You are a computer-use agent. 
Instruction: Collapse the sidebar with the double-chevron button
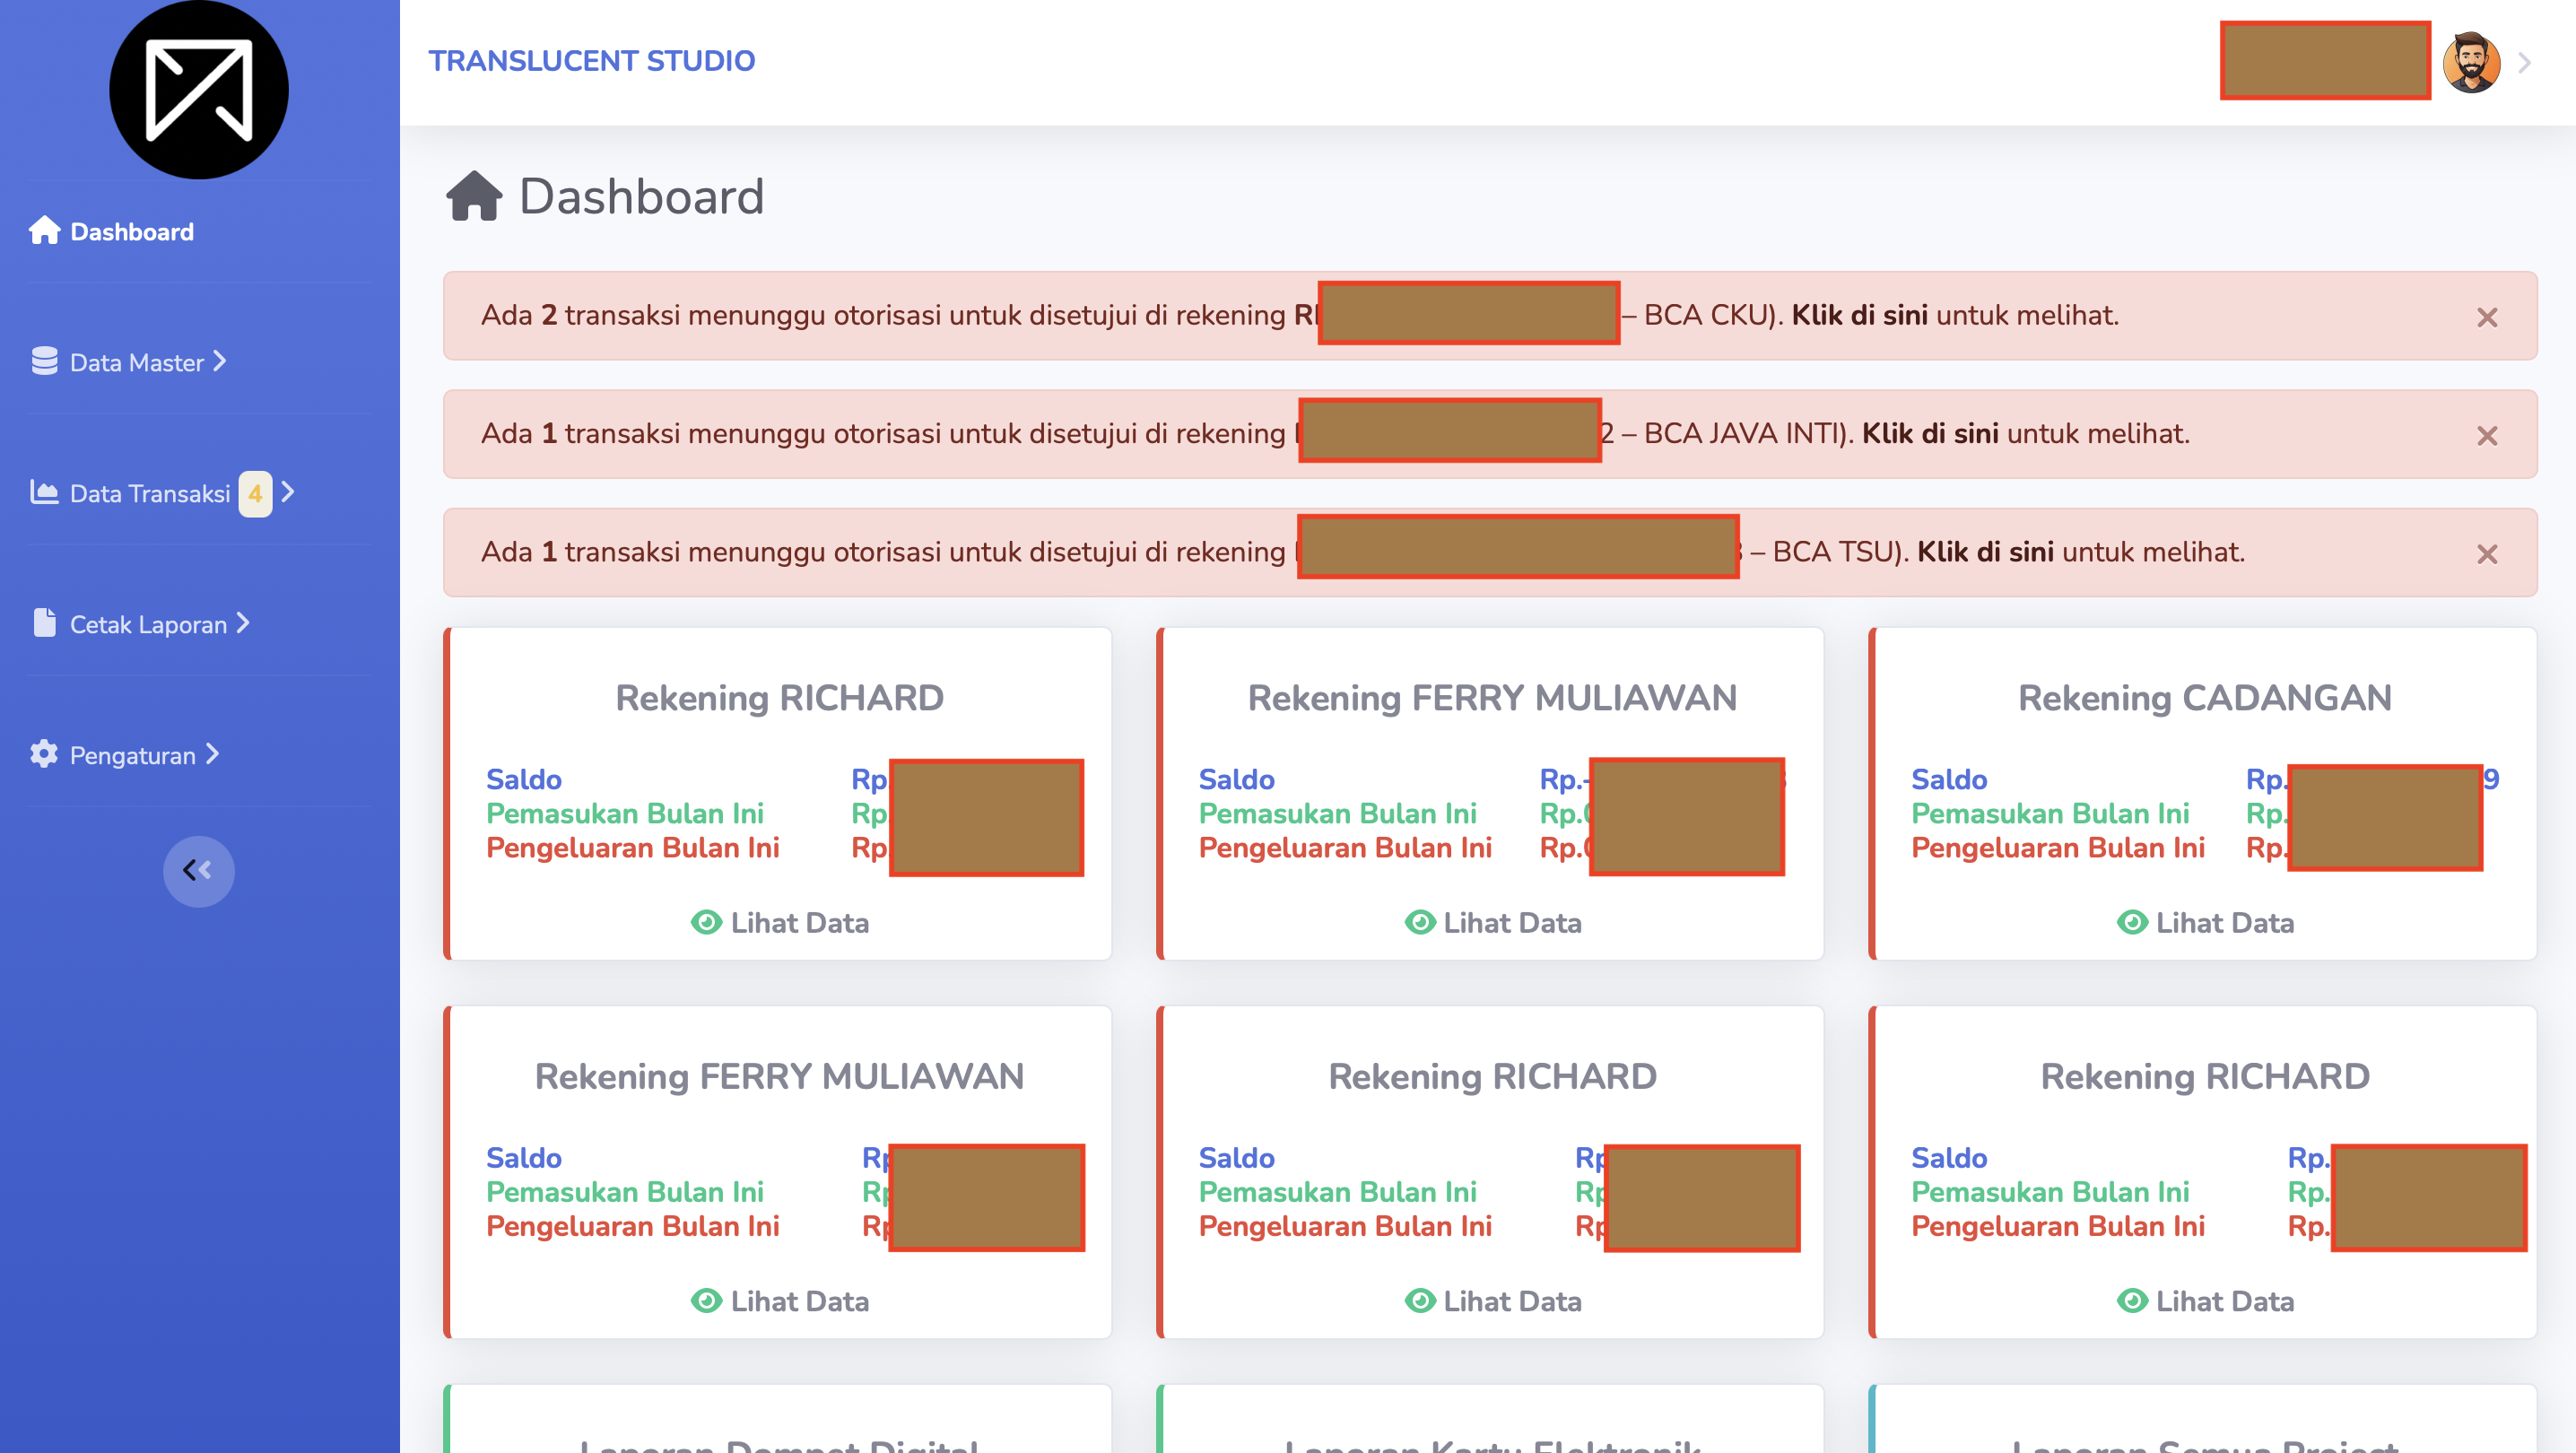pos(199,871)
